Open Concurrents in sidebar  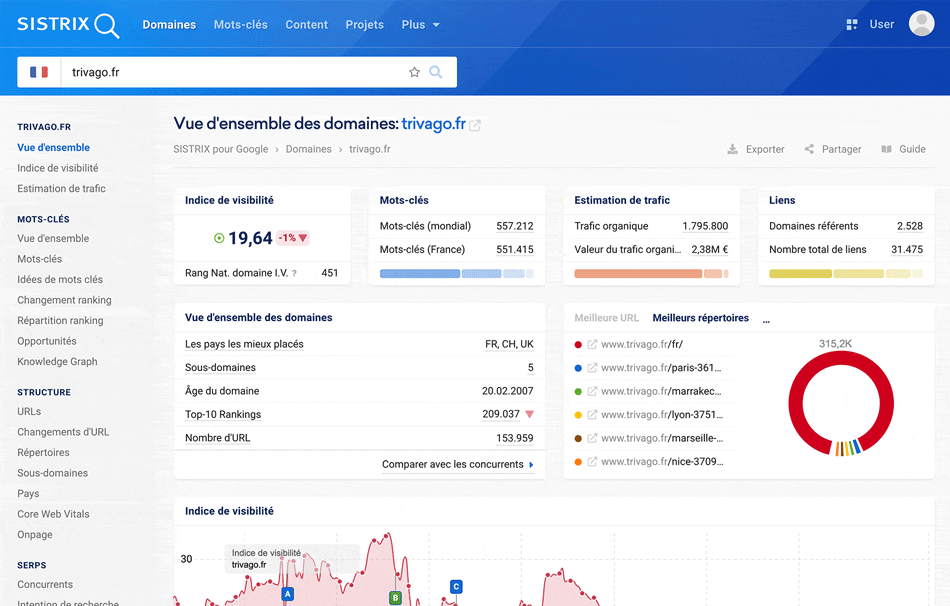coord(45,585)
